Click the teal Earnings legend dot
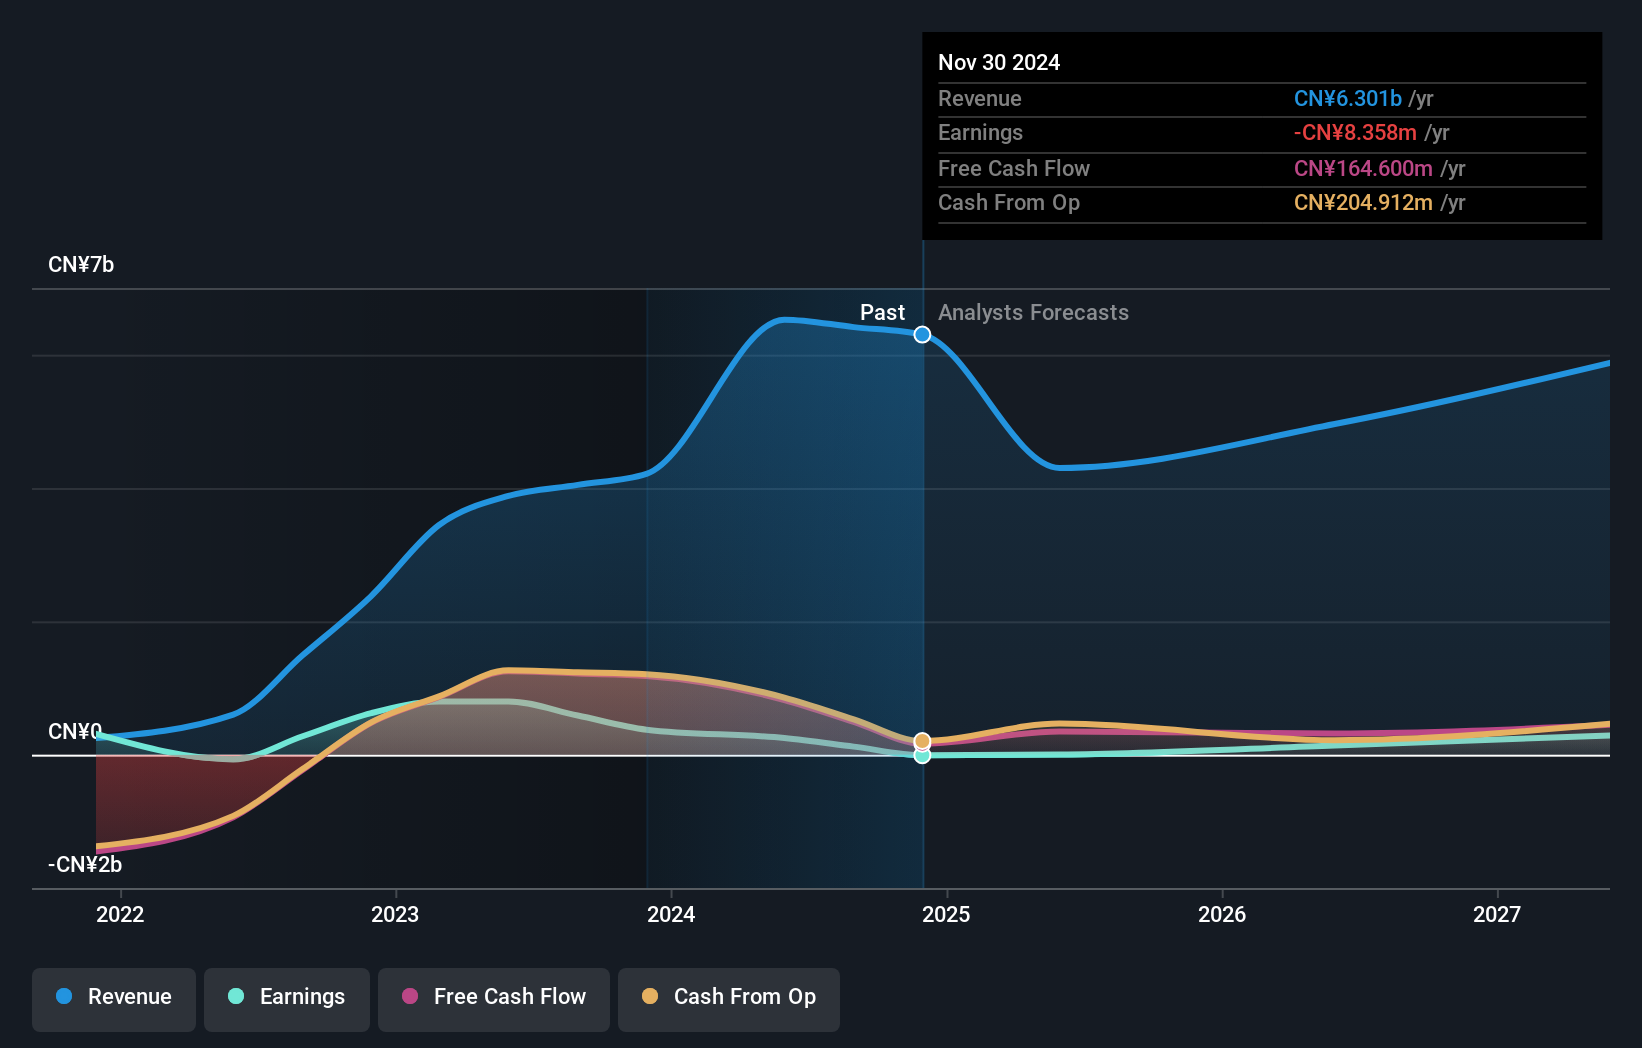The height and width of the screenshot is (1048, 1642). (234, 997)
